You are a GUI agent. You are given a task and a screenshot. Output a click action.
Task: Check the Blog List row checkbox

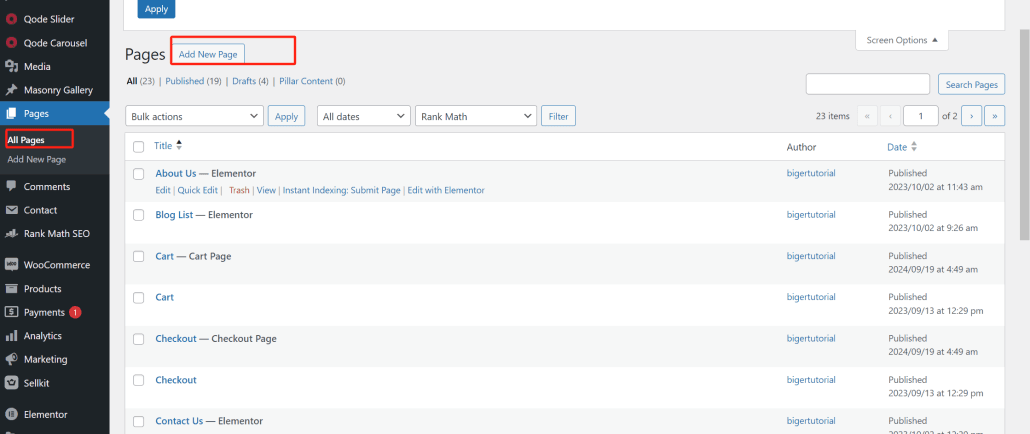tap(139, 215)
